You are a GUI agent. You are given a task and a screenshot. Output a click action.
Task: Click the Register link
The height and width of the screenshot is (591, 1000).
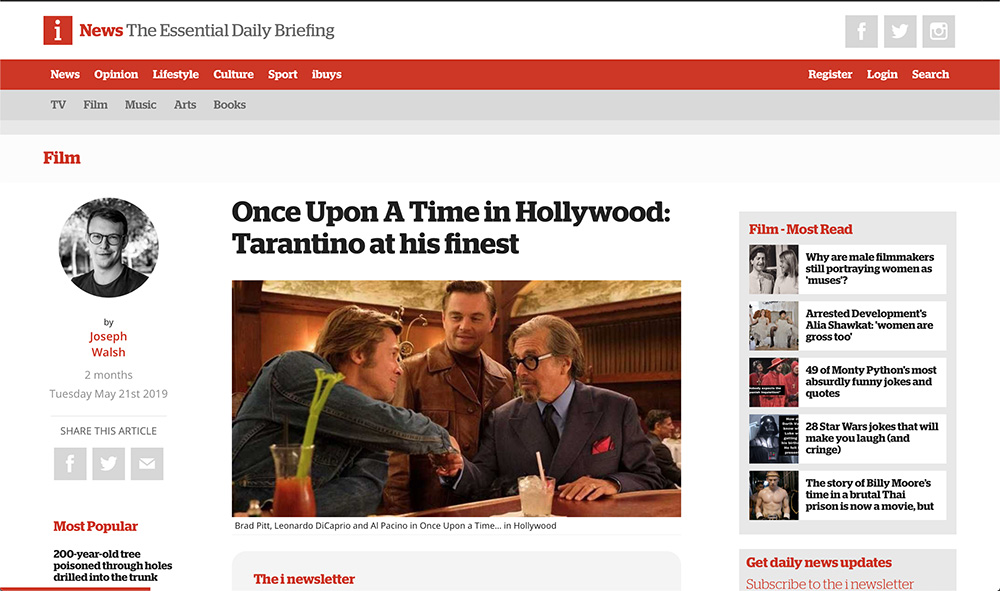(x=830, y=75)
